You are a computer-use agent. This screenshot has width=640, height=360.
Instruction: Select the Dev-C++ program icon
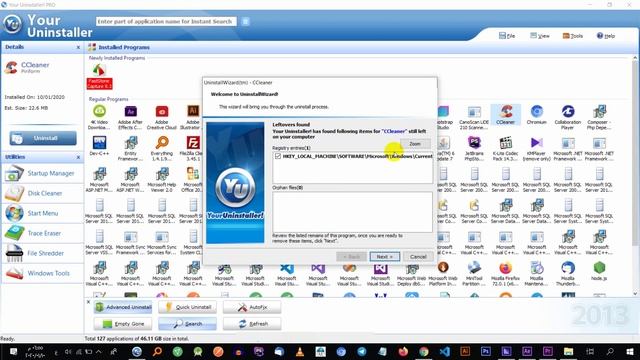point(99,146)
